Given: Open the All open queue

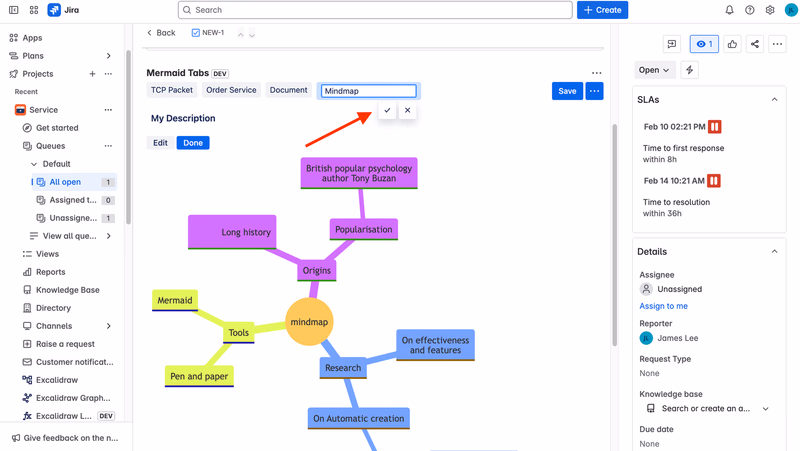Looking at the screenshot, I should point(74,182).
